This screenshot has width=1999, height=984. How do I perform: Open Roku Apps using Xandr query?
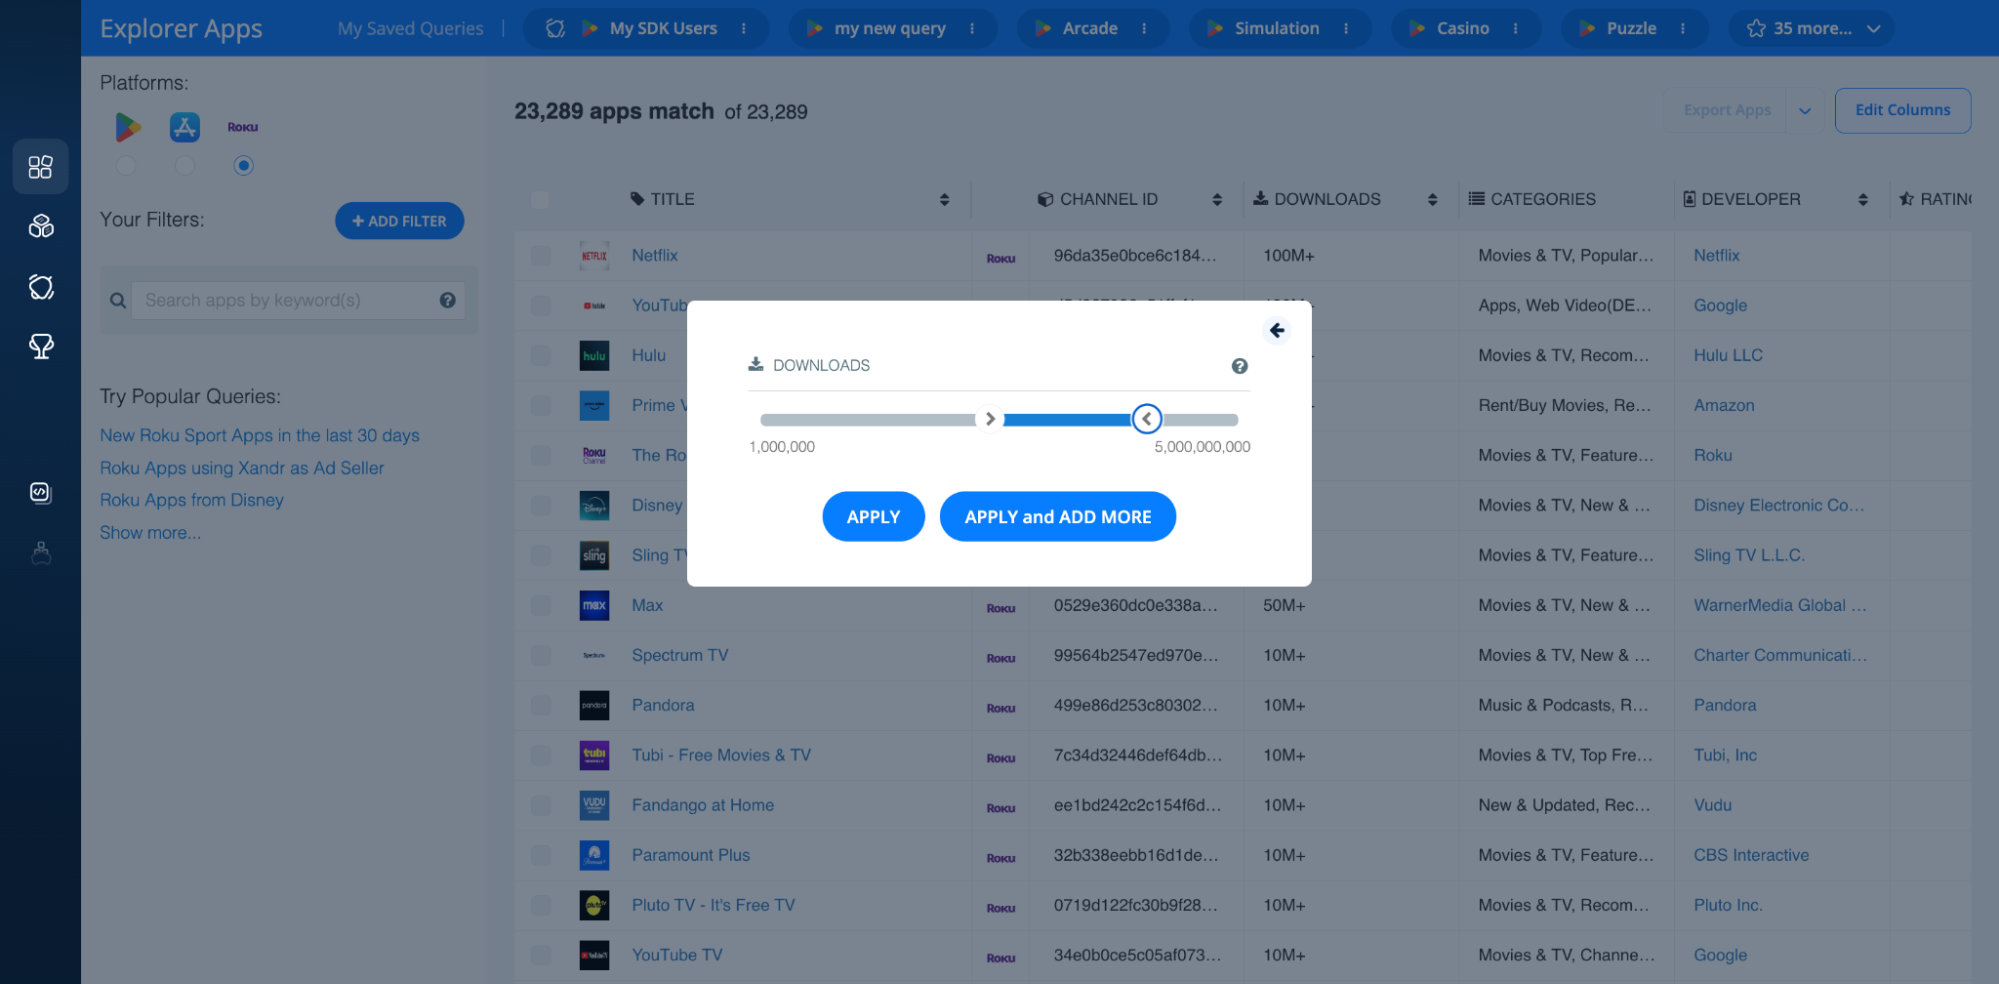[242, 468]
